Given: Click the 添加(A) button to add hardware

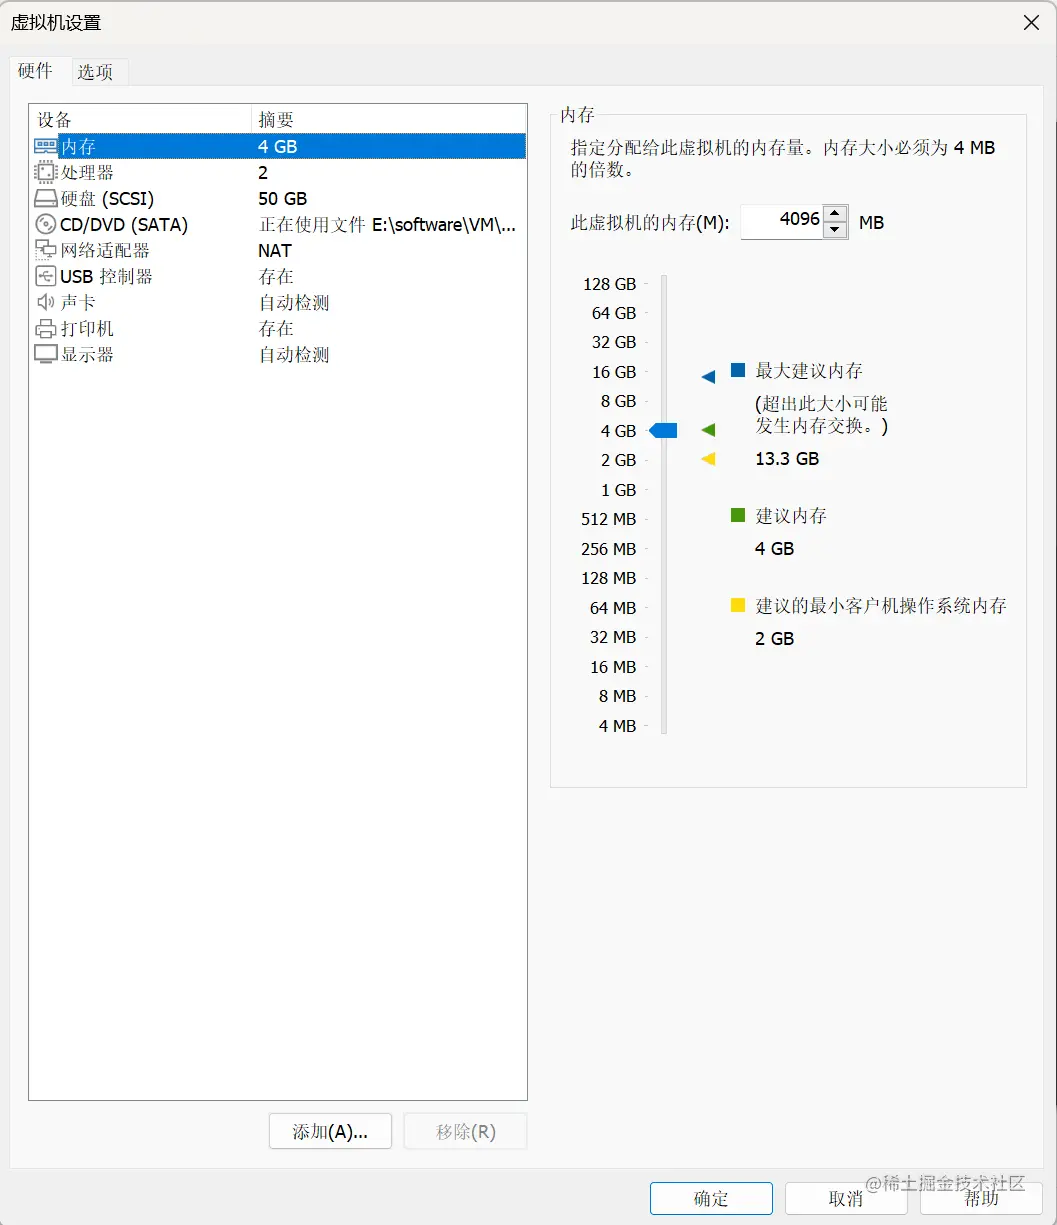Looking at the screenshot, I should point(330,1131).
